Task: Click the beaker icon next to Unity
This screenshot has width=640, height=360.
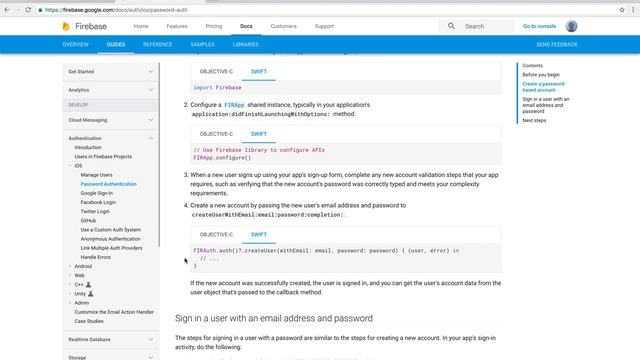Action: pyautogui.click(x=91, y=293)
